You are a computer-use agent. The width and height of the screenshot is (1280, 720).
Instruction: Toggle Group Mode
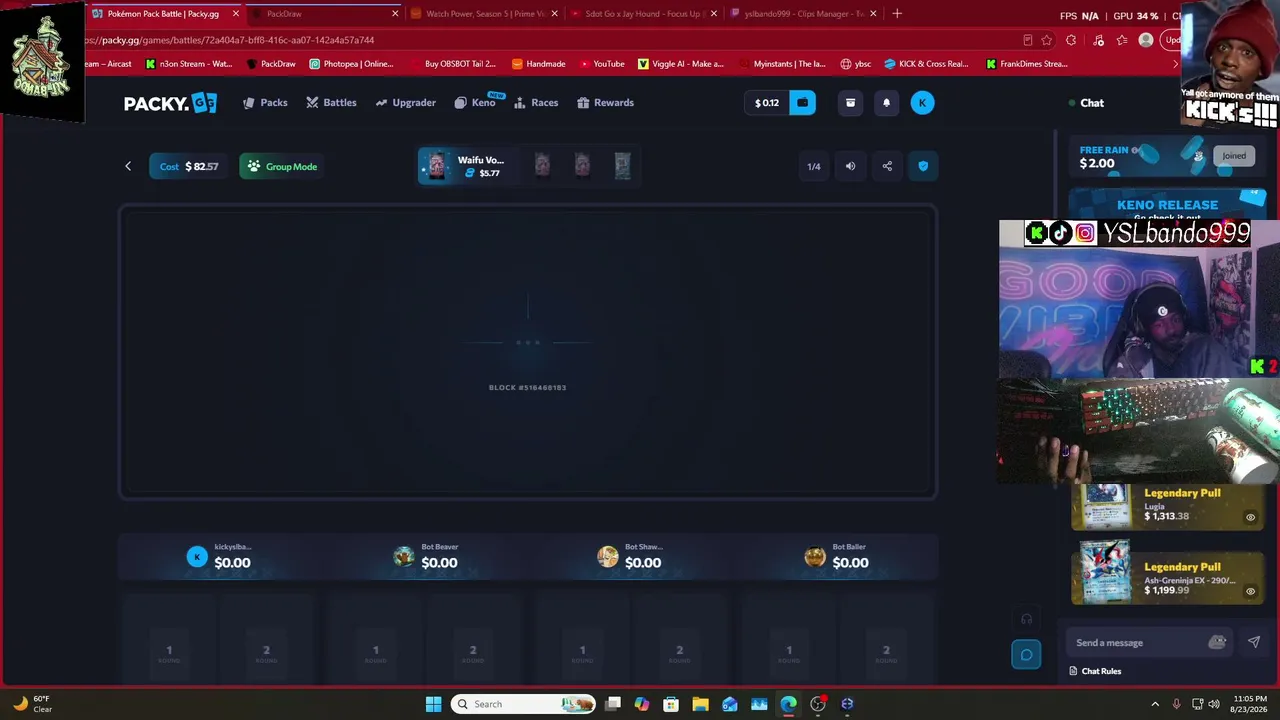[283, 166]
